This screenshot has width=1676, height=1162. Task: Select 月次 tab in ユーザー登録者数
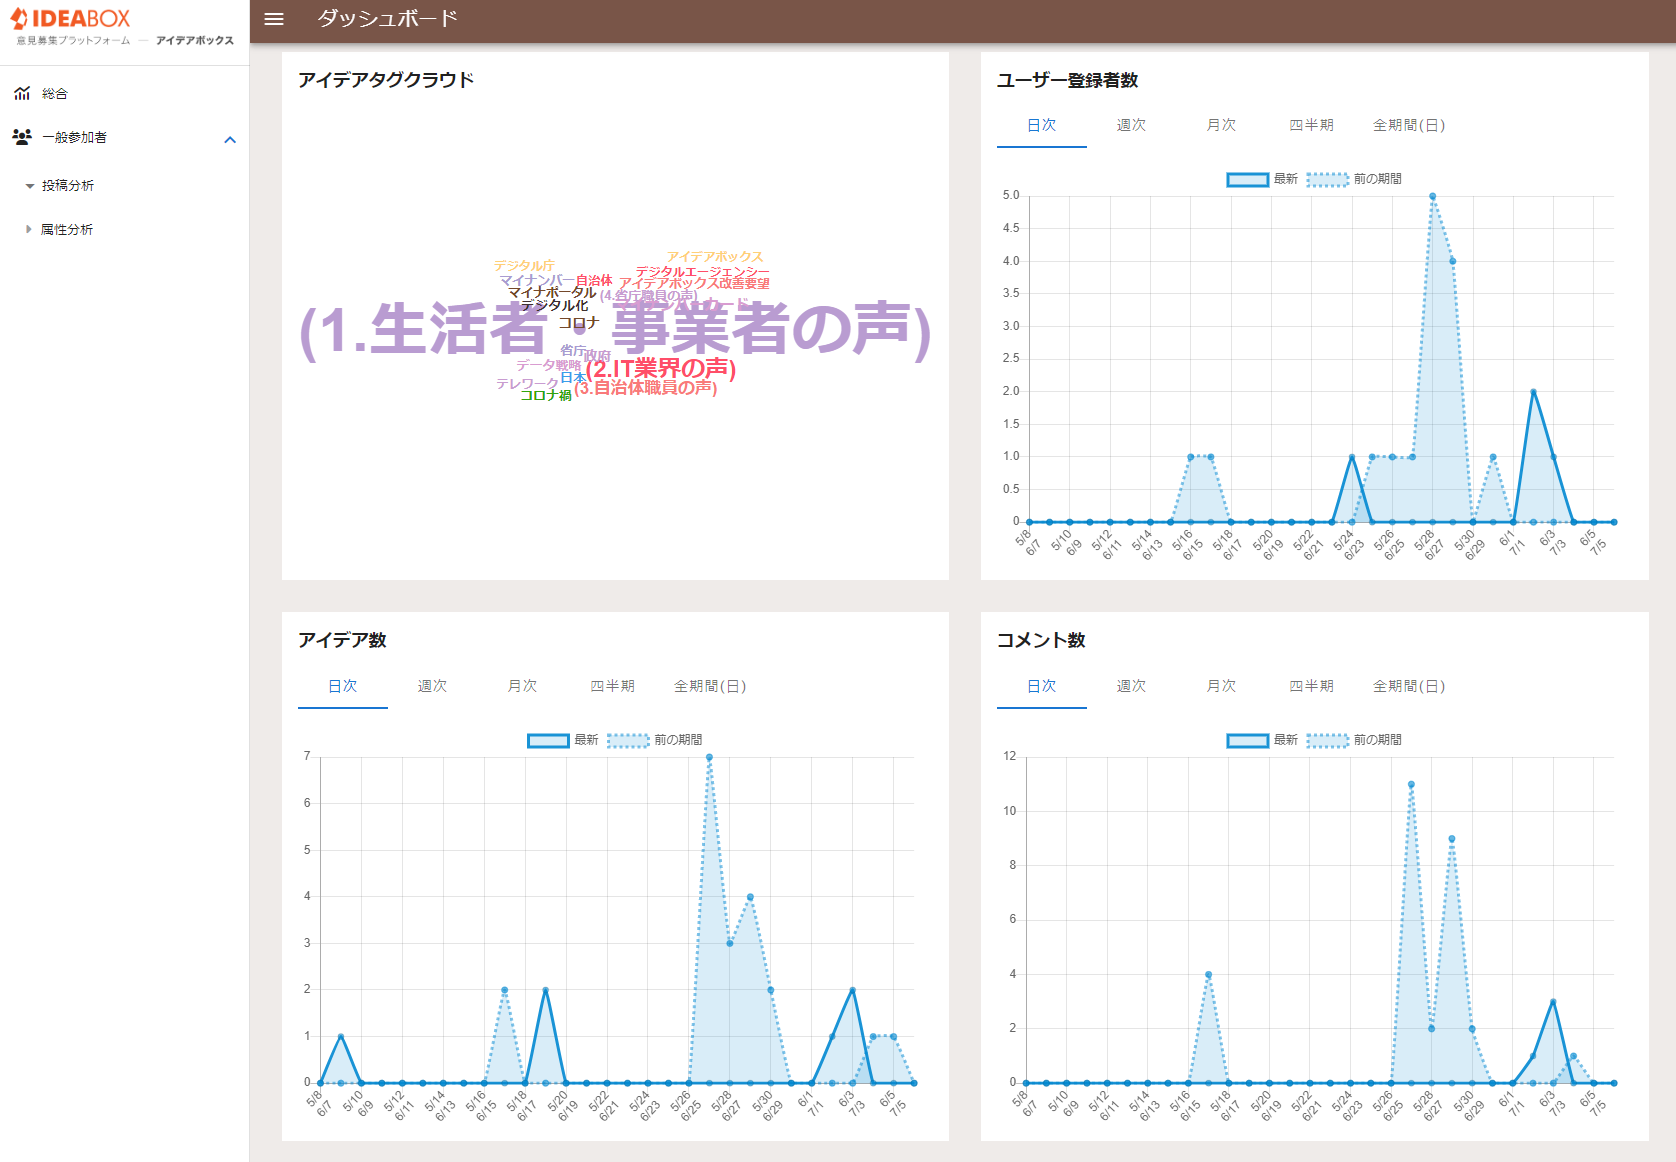1222,125
